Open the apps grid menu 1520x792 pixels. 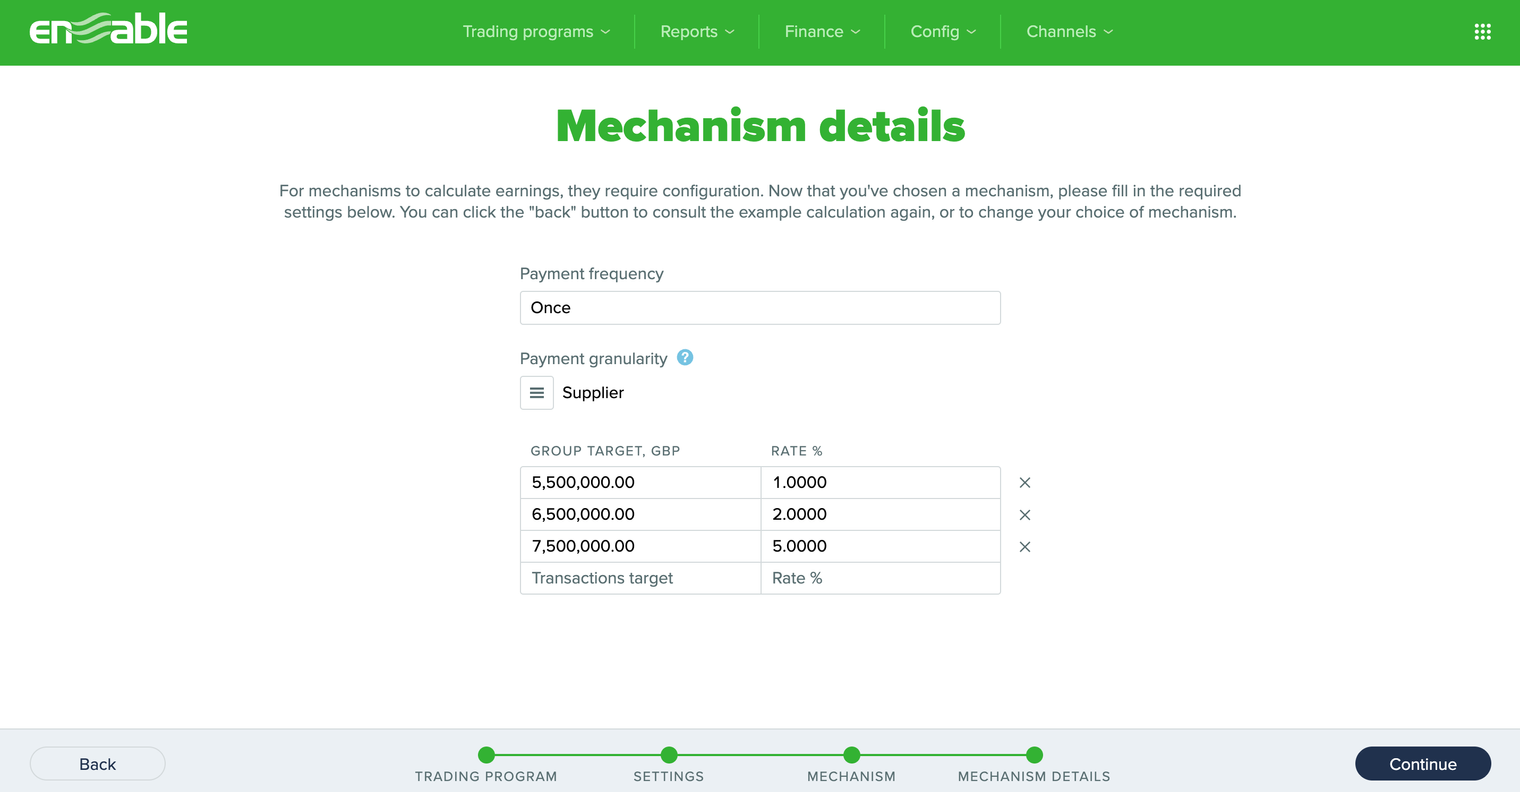pos(1482,32)
